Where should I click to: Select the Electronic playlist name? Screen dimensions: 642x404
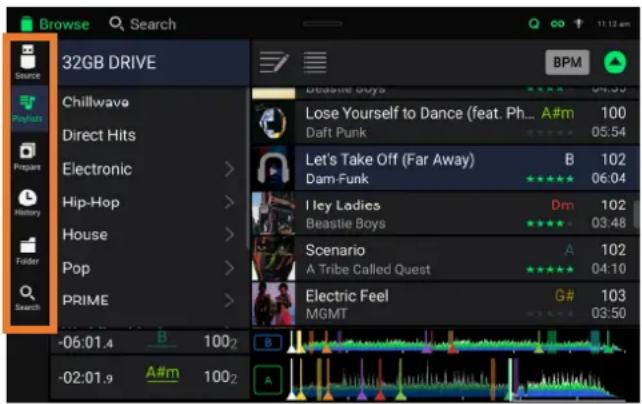(97, 169)
